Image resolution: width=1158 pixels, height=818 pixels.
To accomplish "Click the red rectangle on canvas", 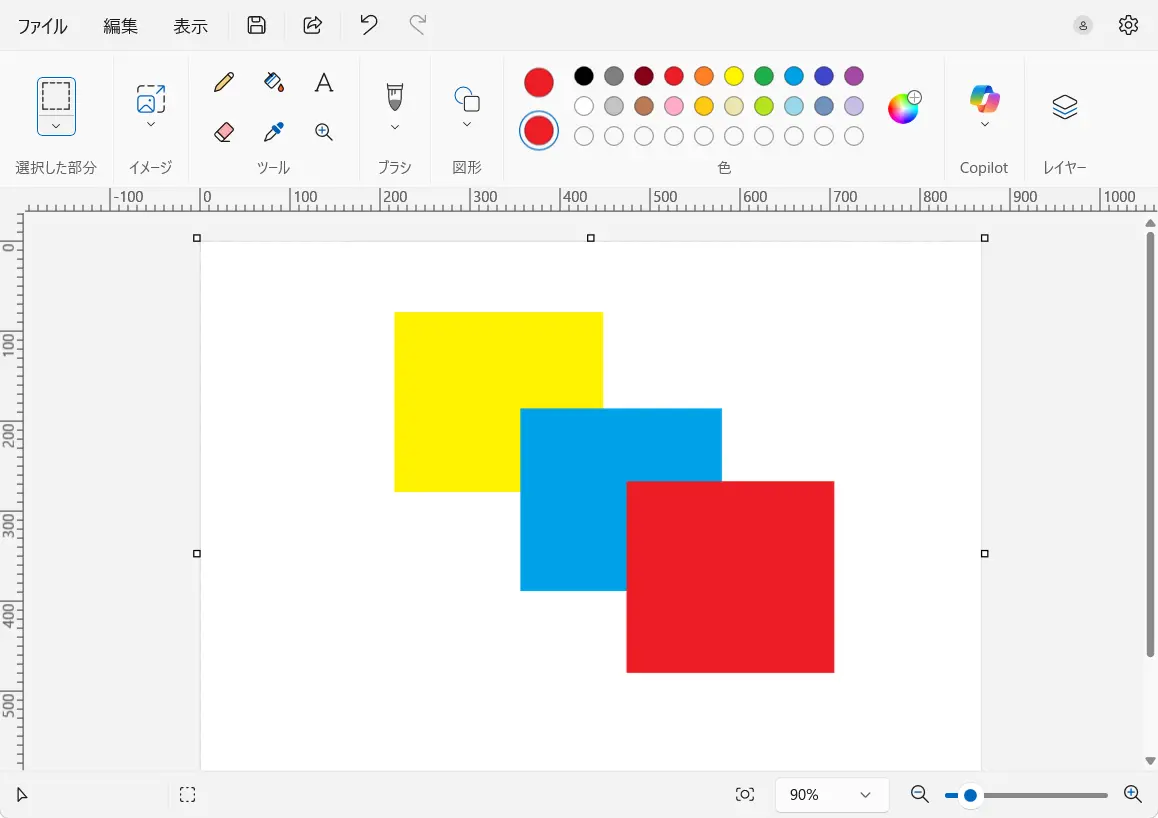I will point(730,577).
